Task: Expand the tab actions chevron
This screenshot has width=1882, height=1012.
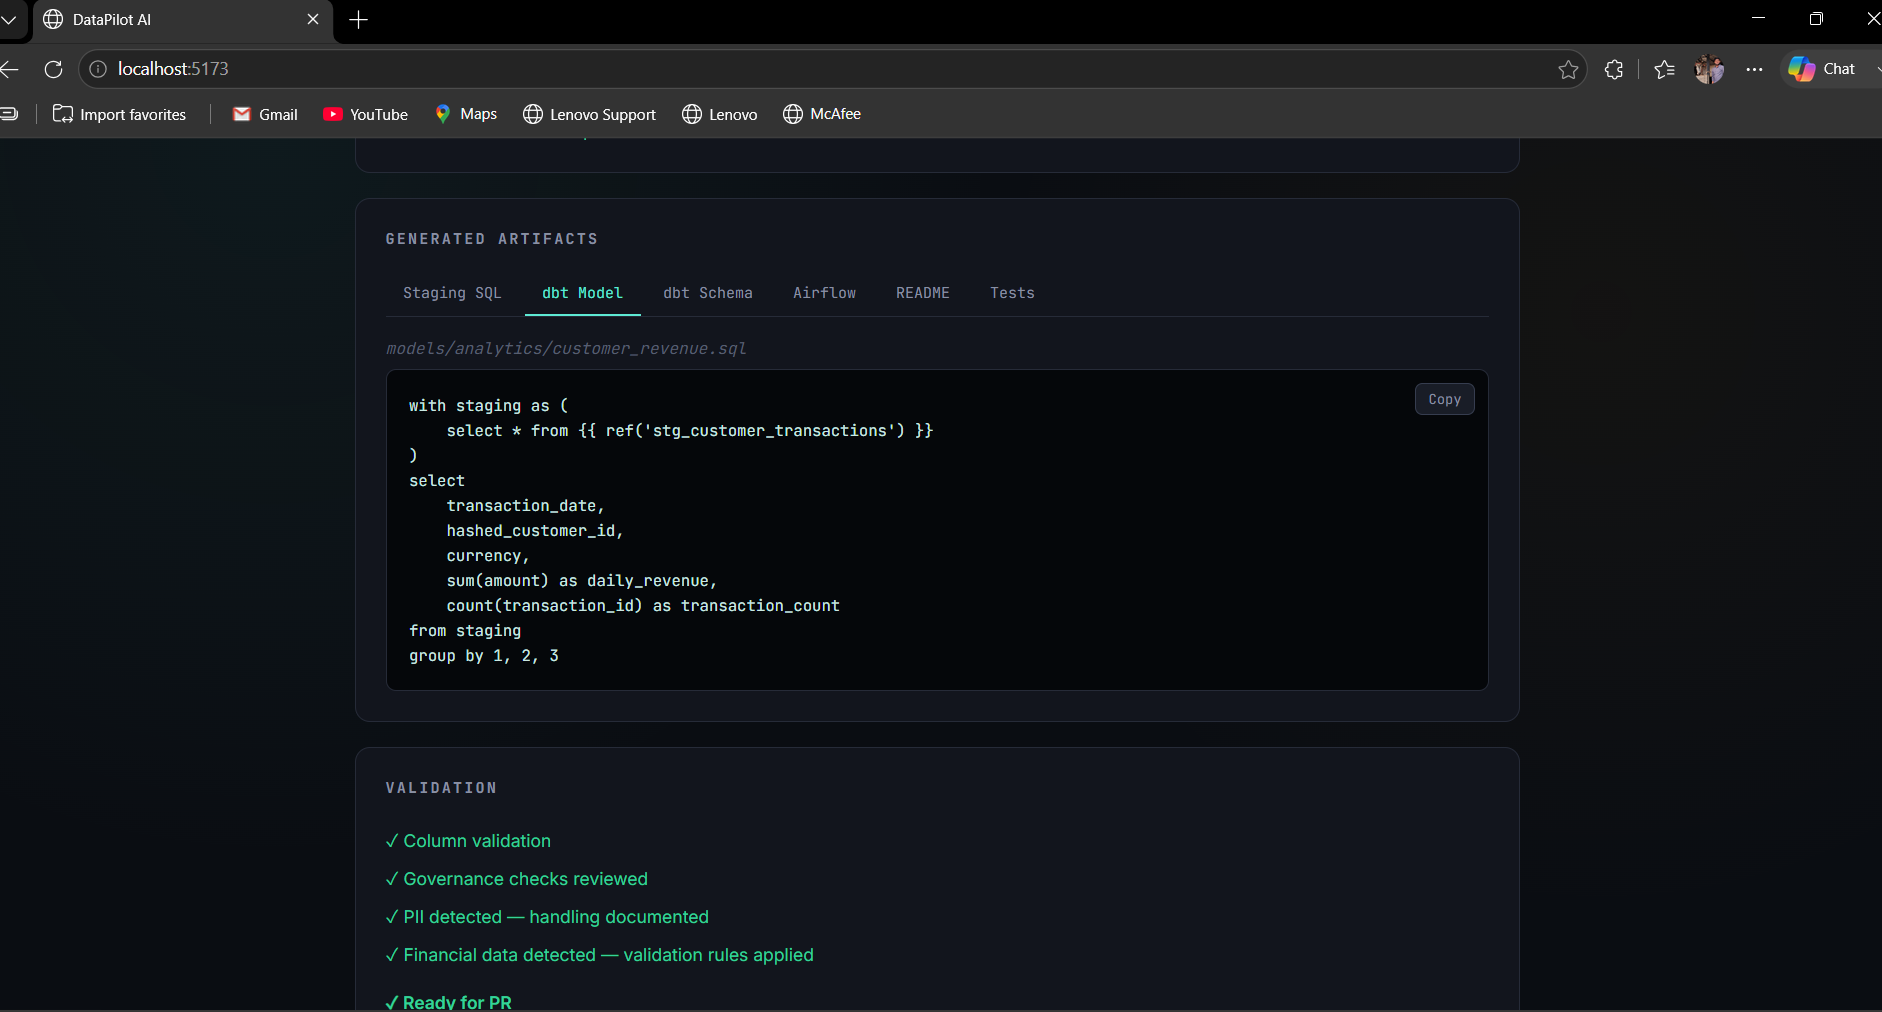Action: 9,19
